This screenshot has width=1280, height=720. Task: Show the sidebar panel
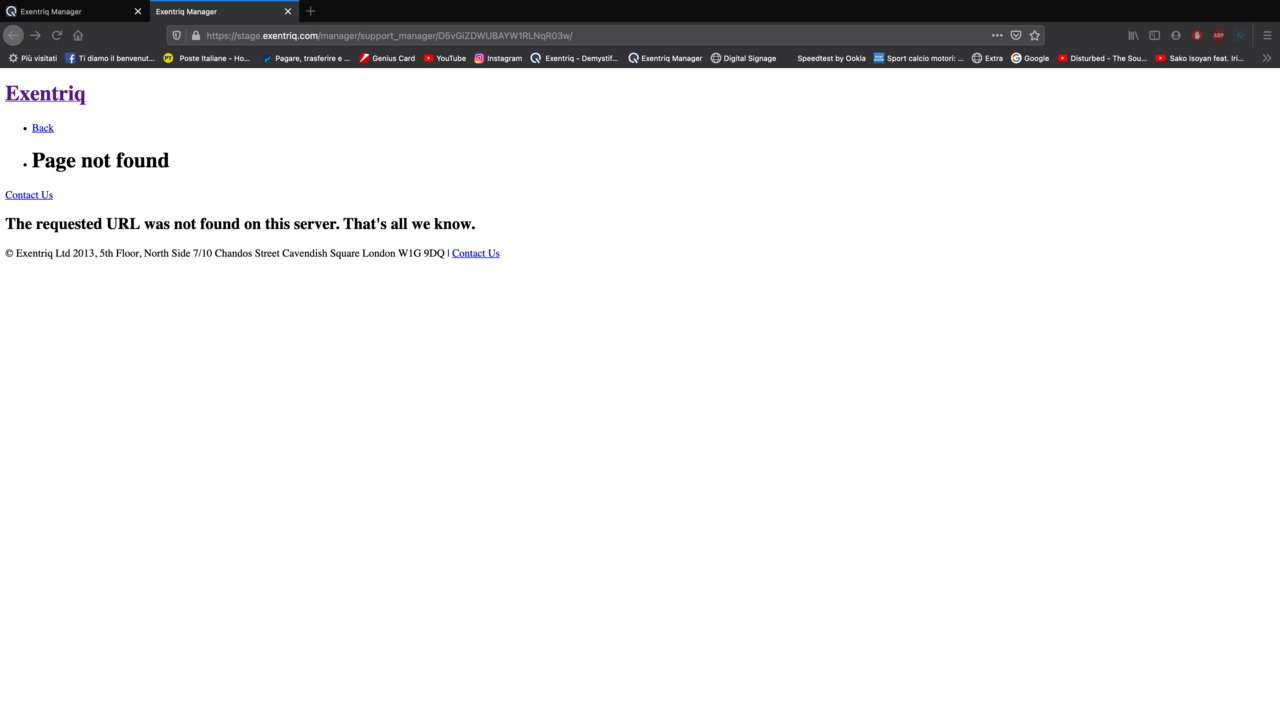pyautogui.click(x=1154, y=35)
